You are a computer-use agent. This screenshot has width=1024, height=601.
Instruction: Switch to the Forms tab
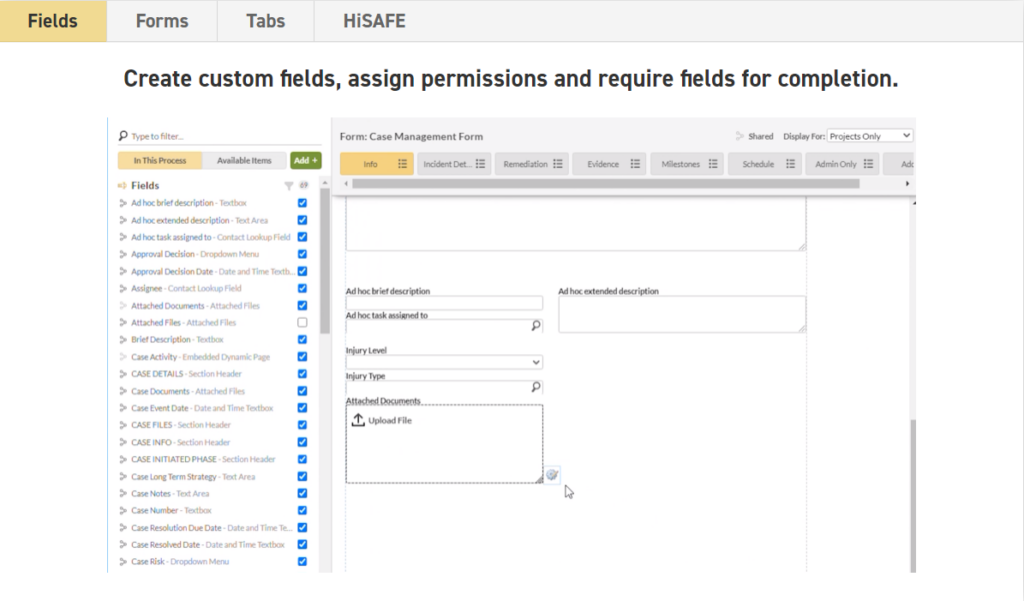click(161, 21)
